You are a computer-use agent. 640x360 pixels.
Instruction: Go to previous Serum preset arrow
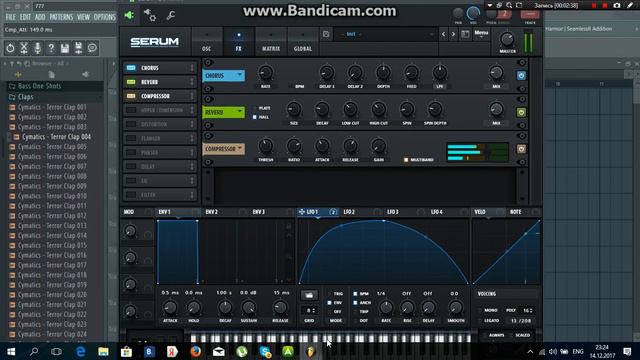pos(444,35)
